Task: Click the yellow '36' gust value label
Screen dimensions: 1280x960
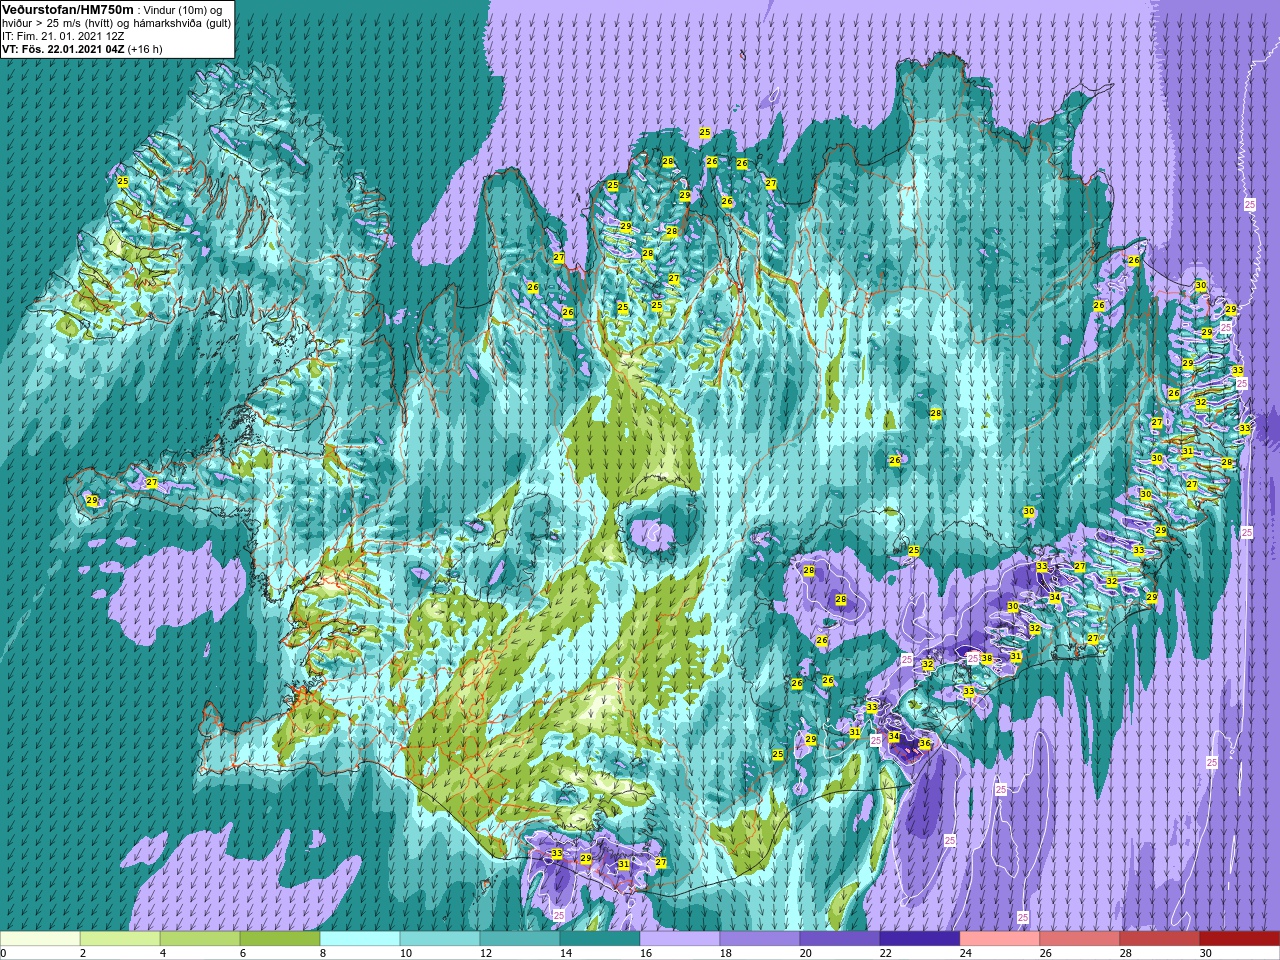Action: (x=925, y=744)
